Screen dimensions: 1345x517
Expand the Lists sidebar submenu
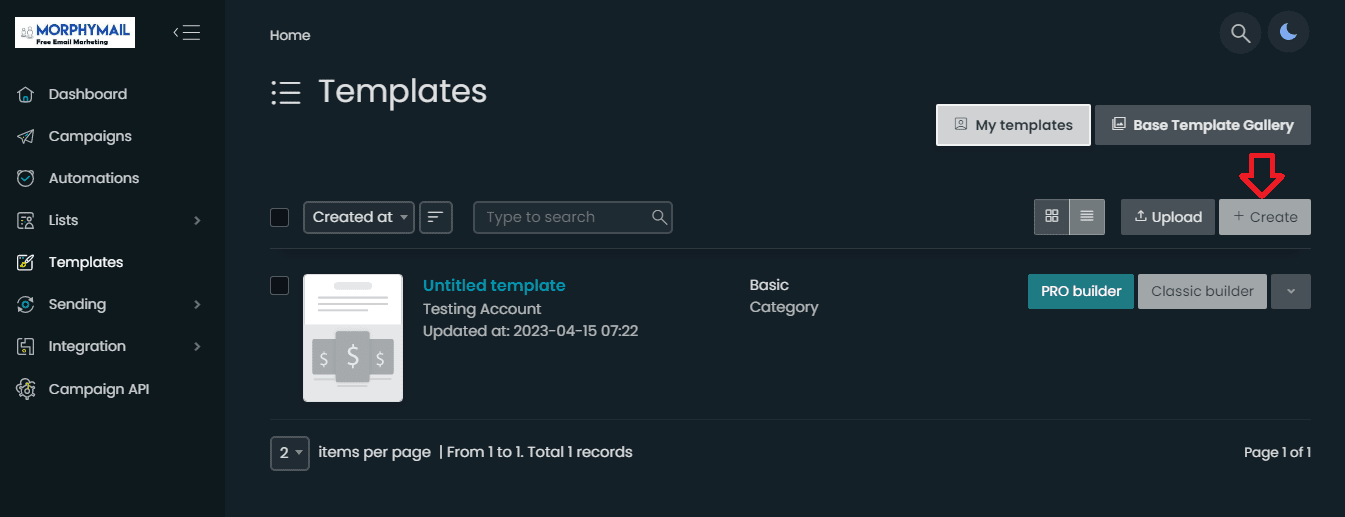pos(110,220)
